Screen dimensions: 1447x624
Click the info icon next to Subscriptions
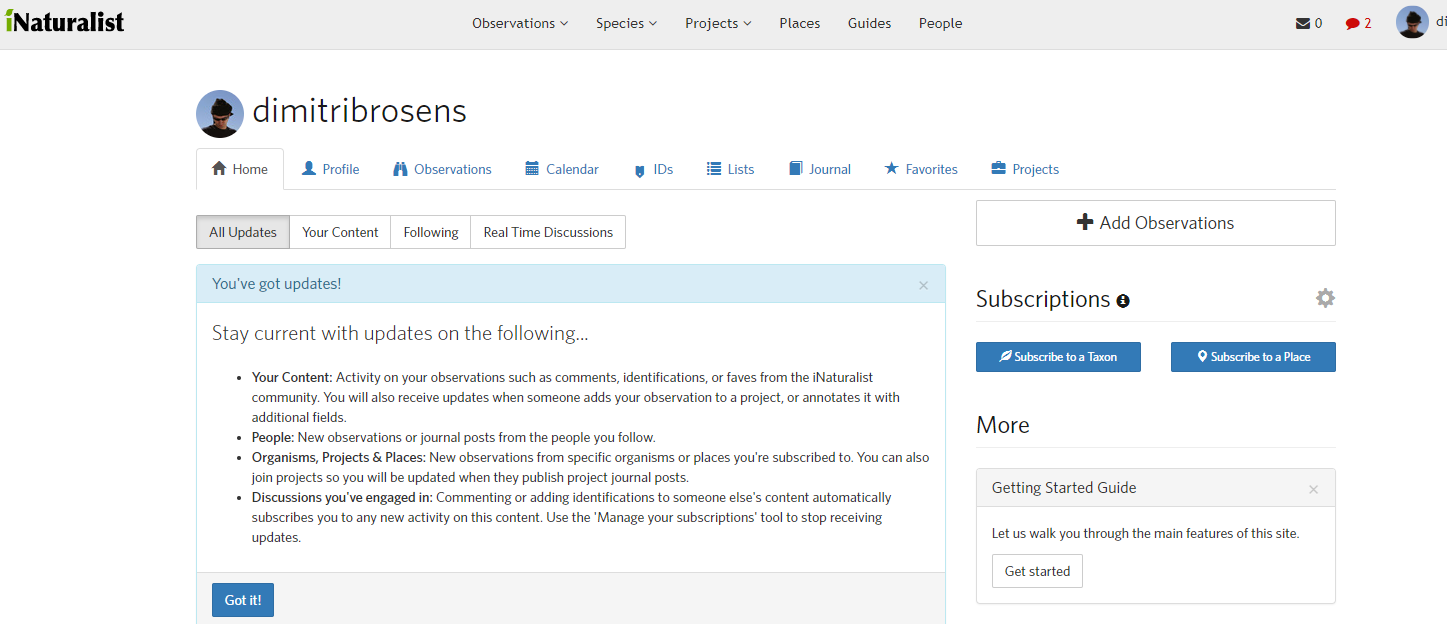(1123, 301)
